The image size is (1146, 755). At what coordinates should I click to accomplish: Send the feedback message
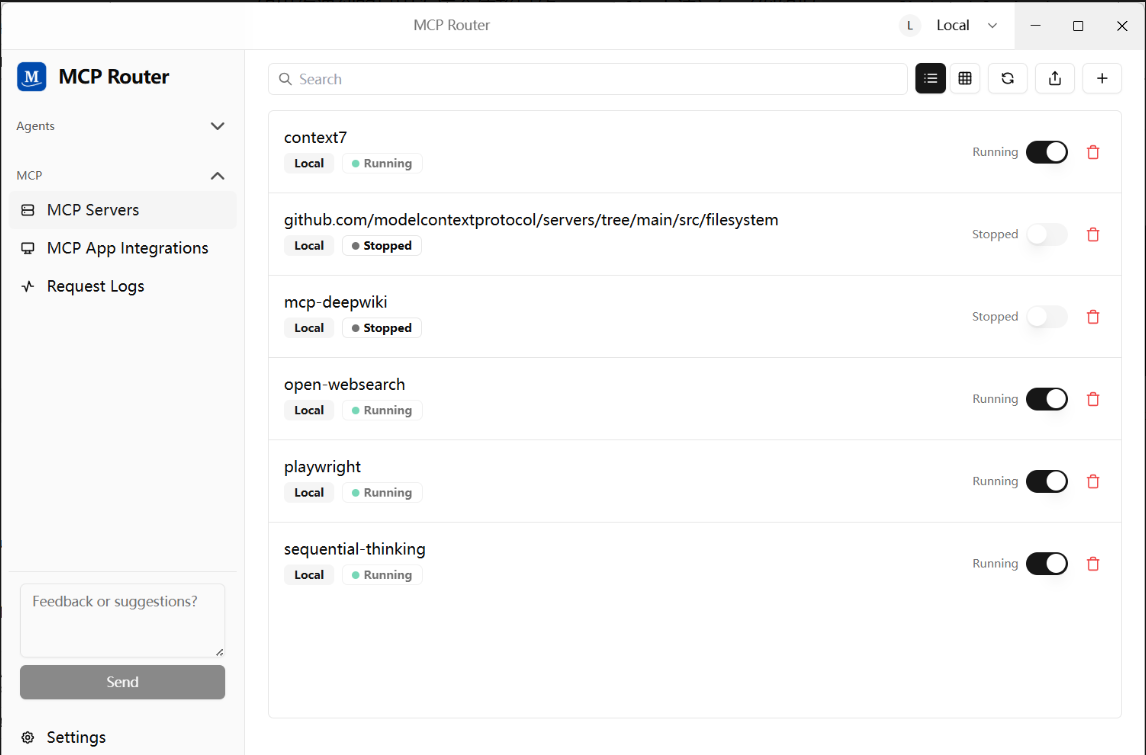coord(123,682)
